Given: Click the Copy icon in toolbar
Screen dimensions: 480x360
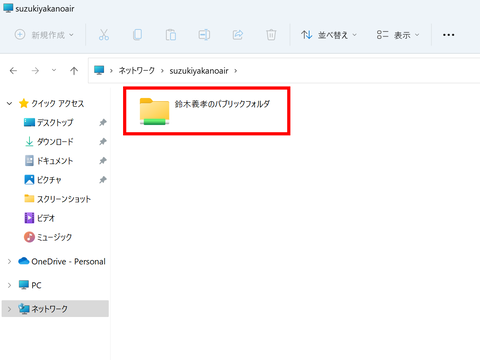Looking at the screenshot, I should point(137,35).
